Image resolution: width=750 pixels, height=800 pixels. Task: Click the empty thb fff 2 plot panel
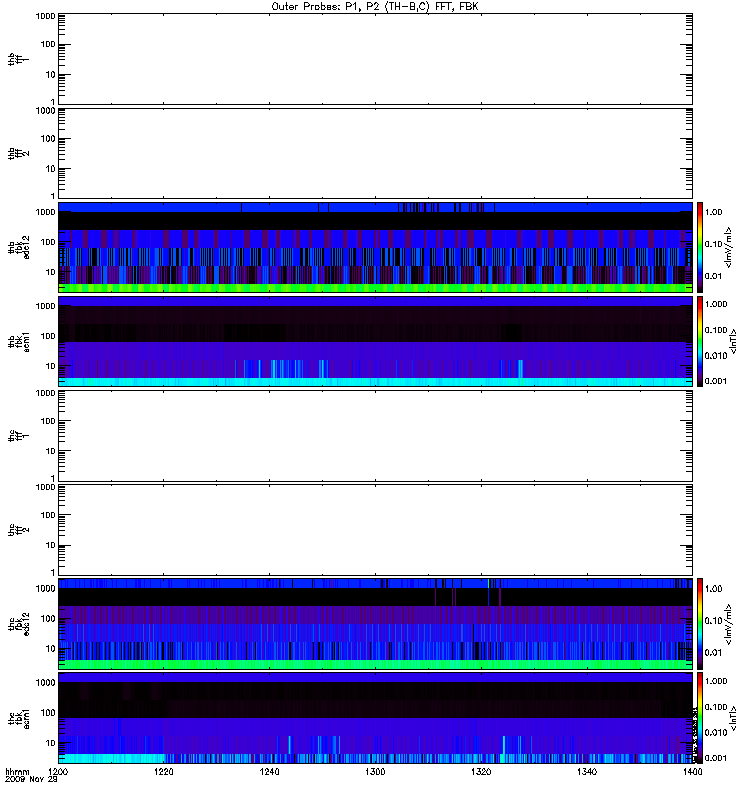point(375,154)
